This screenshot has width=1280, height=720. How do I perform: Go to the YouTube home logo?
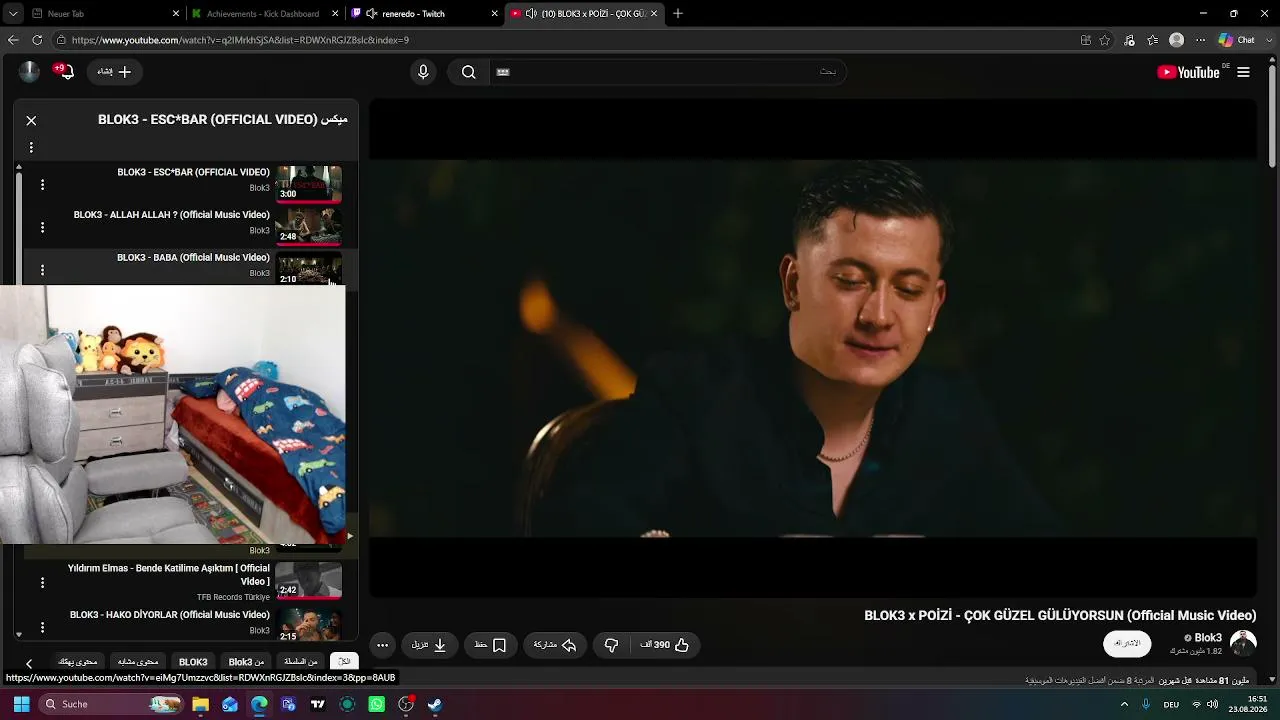(x=1188, y=72)
